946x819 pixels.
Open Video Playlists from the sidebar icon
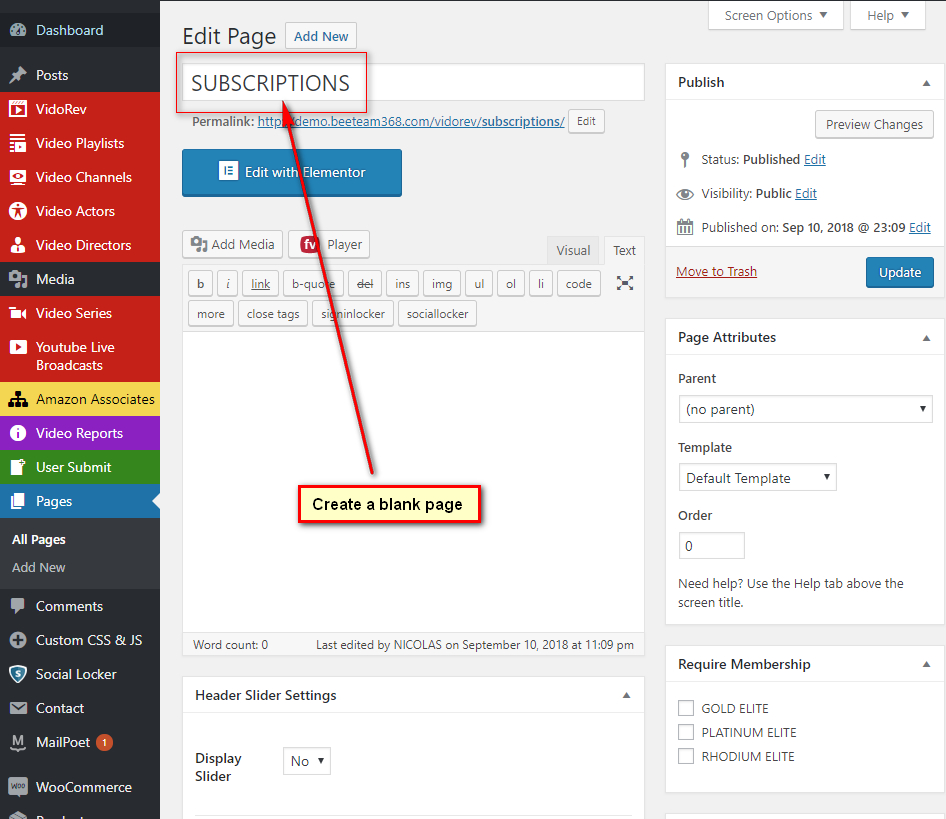point(18,143)
